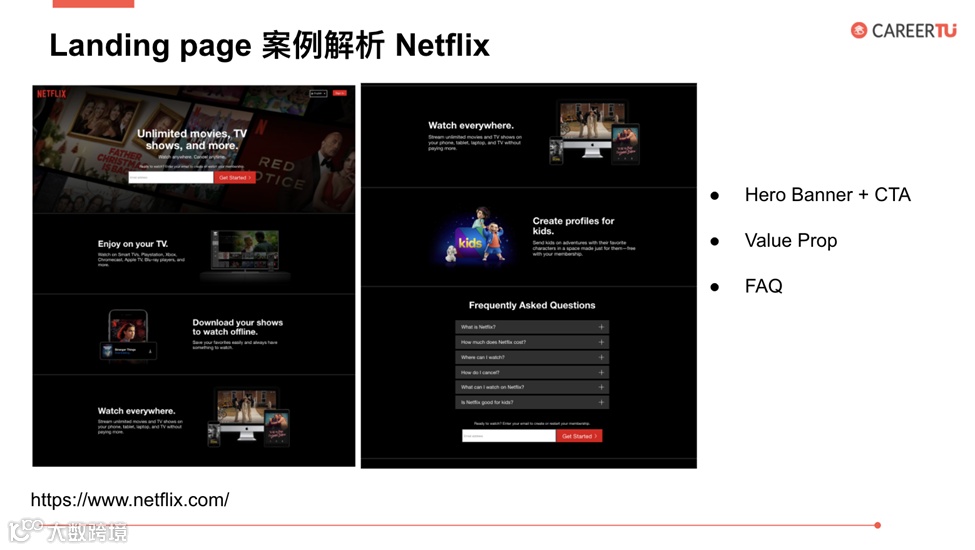
Task: Click the hero banner Get Started button
Action: click(x=235, y=178)
